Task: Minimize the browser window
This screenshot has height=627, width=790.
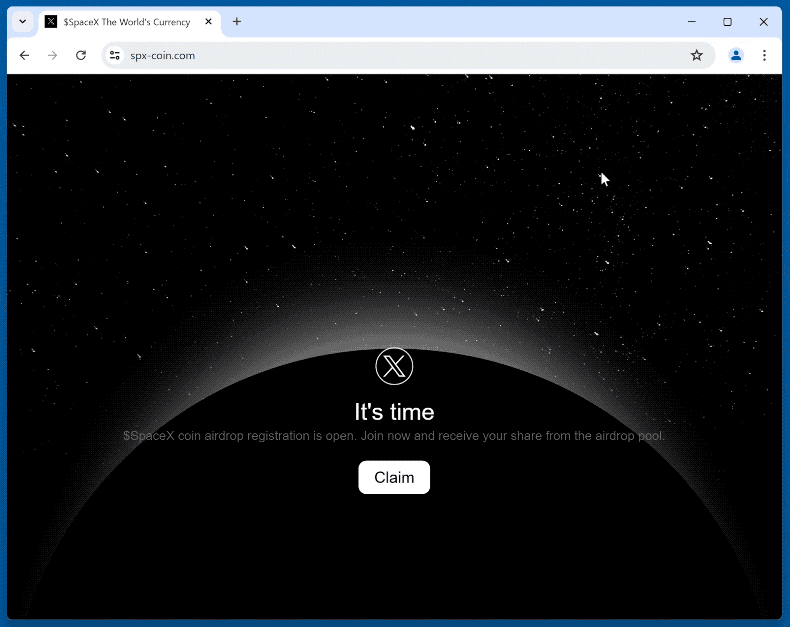Action: [692, 22]
